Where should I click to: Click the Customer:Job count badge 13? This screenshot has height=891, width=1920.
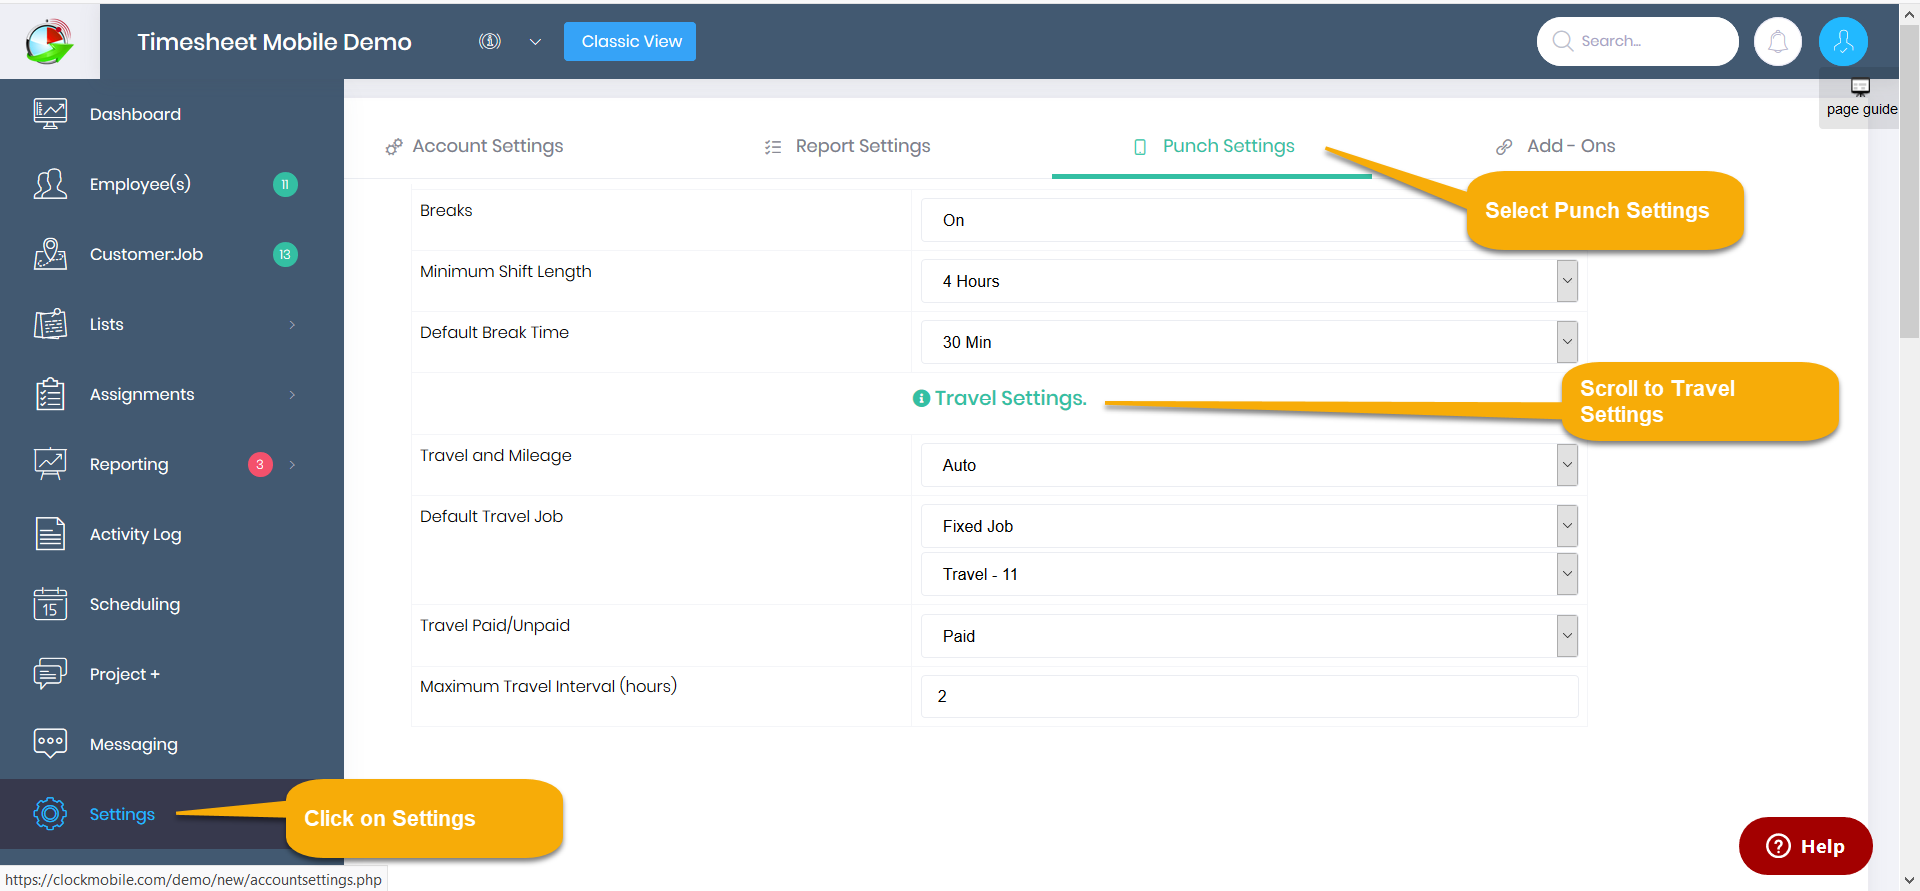(285, 254)
